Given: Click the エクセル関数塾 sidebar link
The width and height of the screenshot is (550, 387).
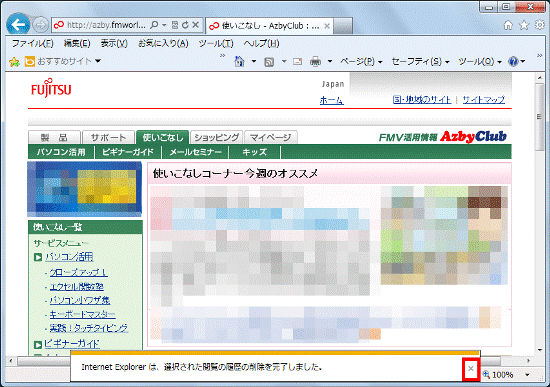Looking at the screenshot, I should [x=76, y=287].
